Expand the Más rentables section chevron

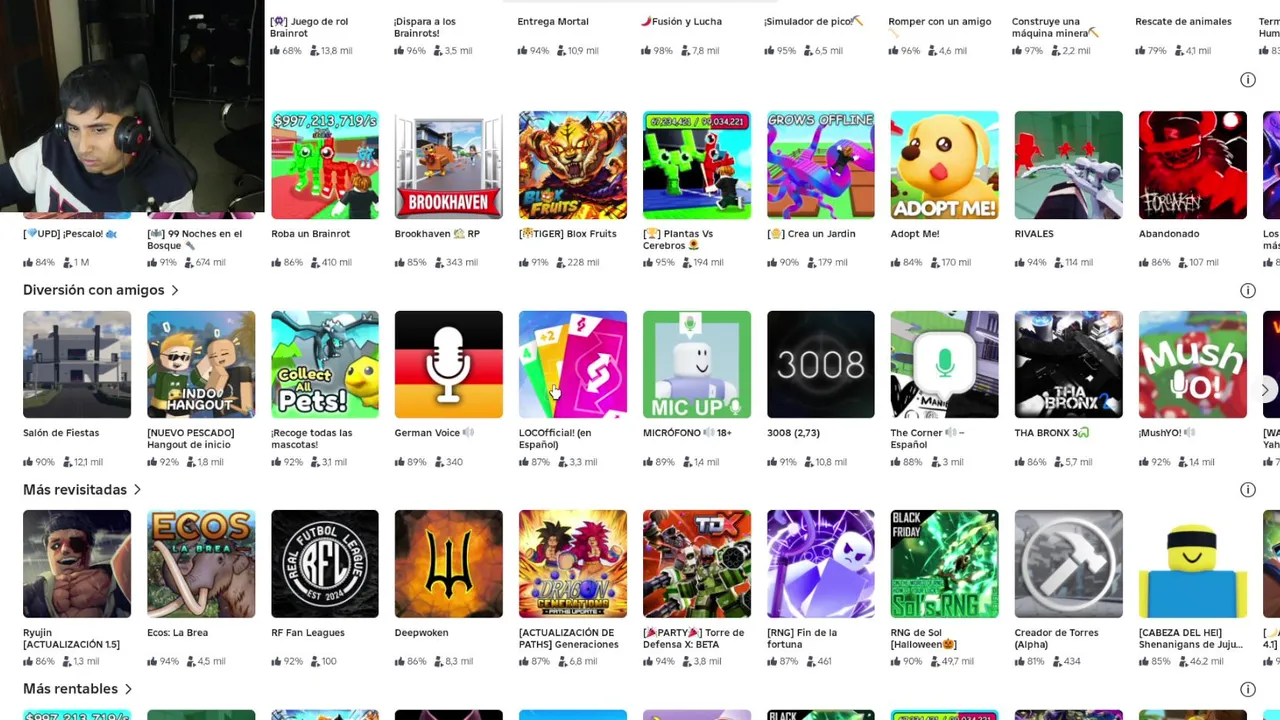click(x=128, y=689)
